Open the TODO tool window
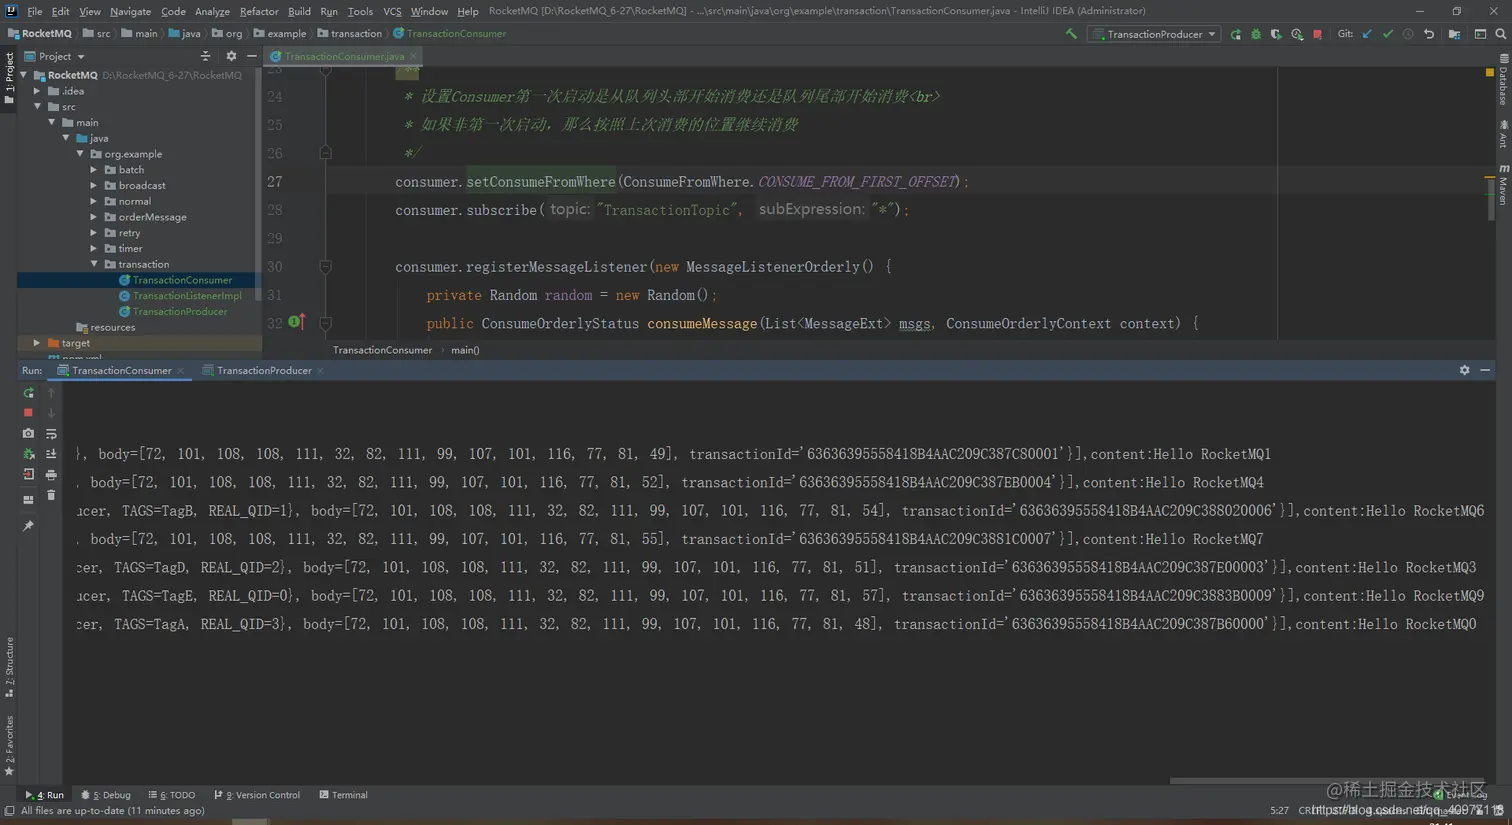Image resolution: width=1512 pixels, height=825 pixels. coord(172,795)
